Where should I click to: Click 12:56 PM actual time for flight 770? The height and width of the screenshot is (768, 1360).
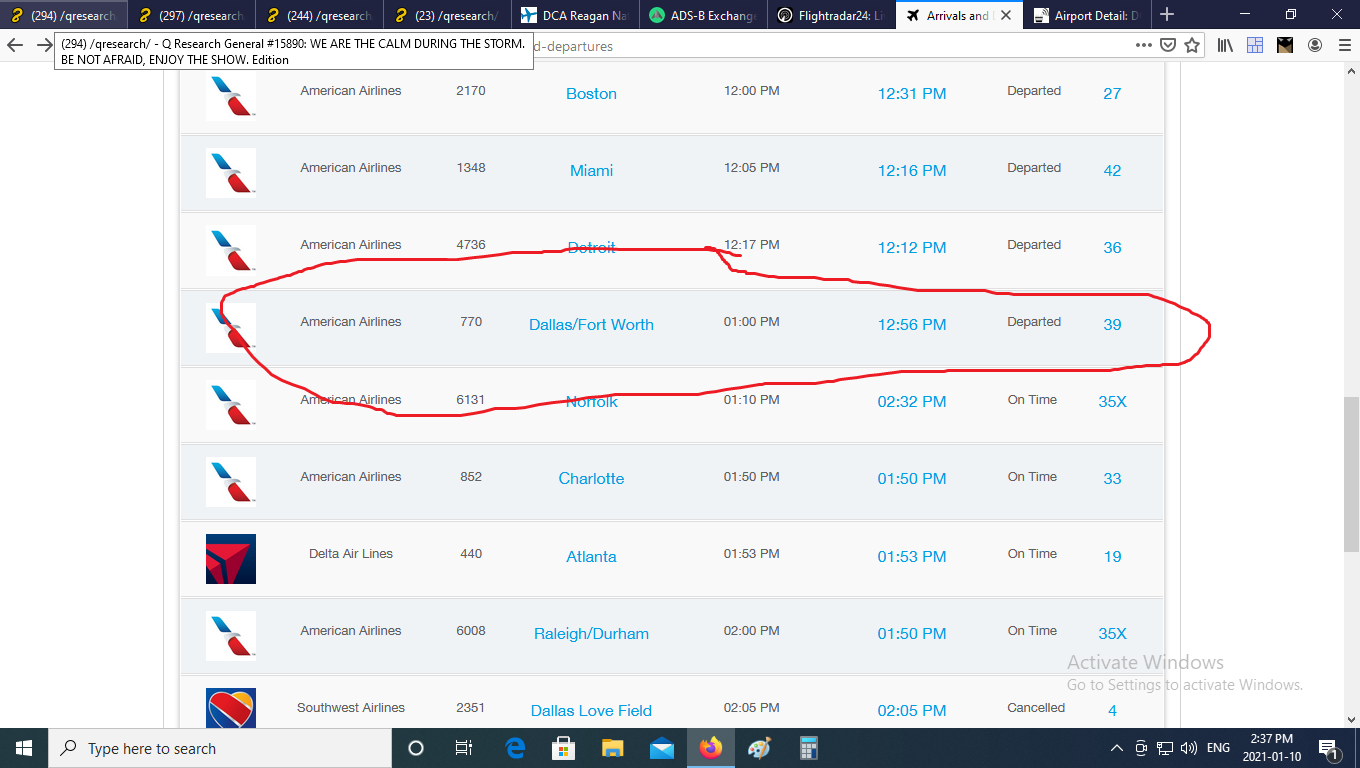(x=912, y=325)
